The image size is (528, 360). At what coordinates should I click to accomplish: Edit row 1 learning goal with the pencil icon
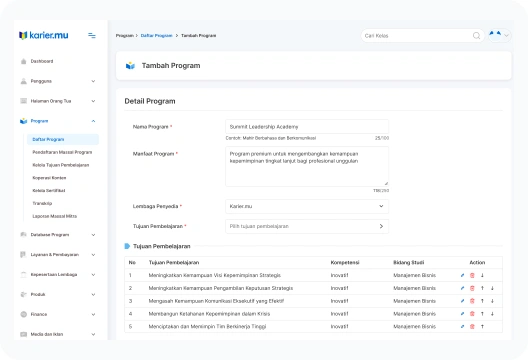tap(462, 275)
